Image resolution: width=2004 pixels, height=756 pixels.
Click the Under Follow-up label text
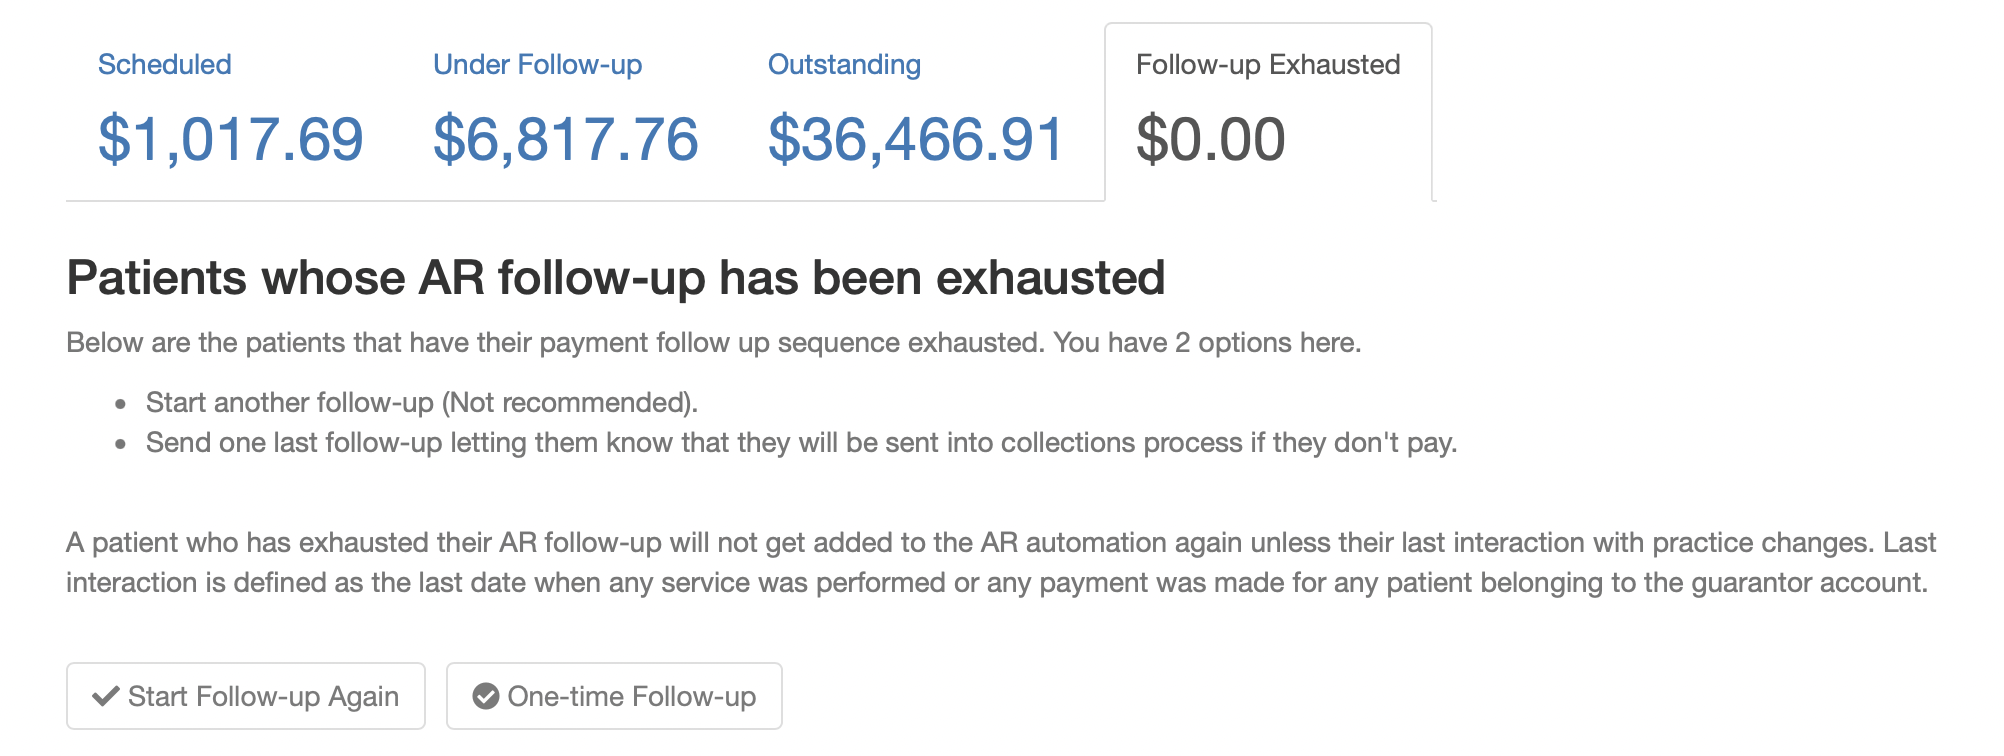click(537, 64)
